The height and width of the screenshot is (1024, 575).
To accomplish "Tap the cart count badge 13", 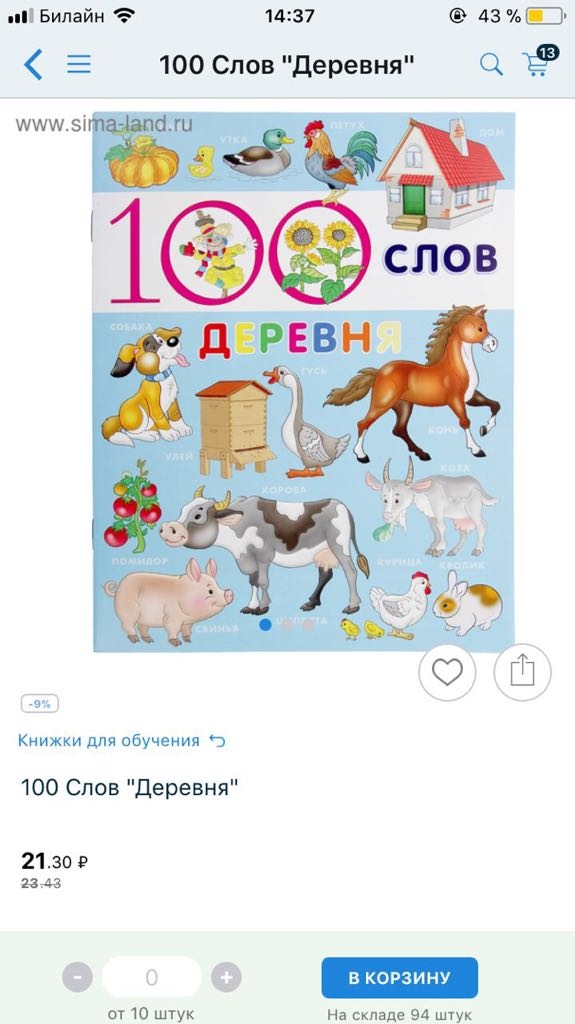I will click(548, 52).
